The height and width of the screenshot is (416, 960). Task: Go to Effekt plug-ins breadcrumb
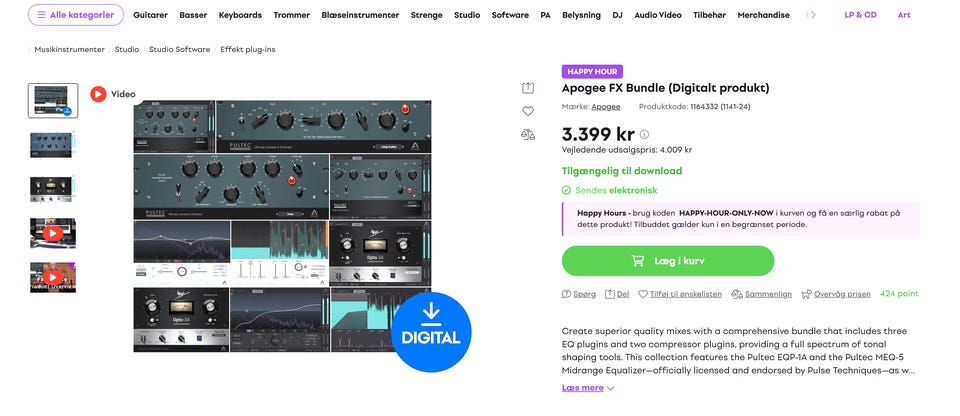[248, 49]
